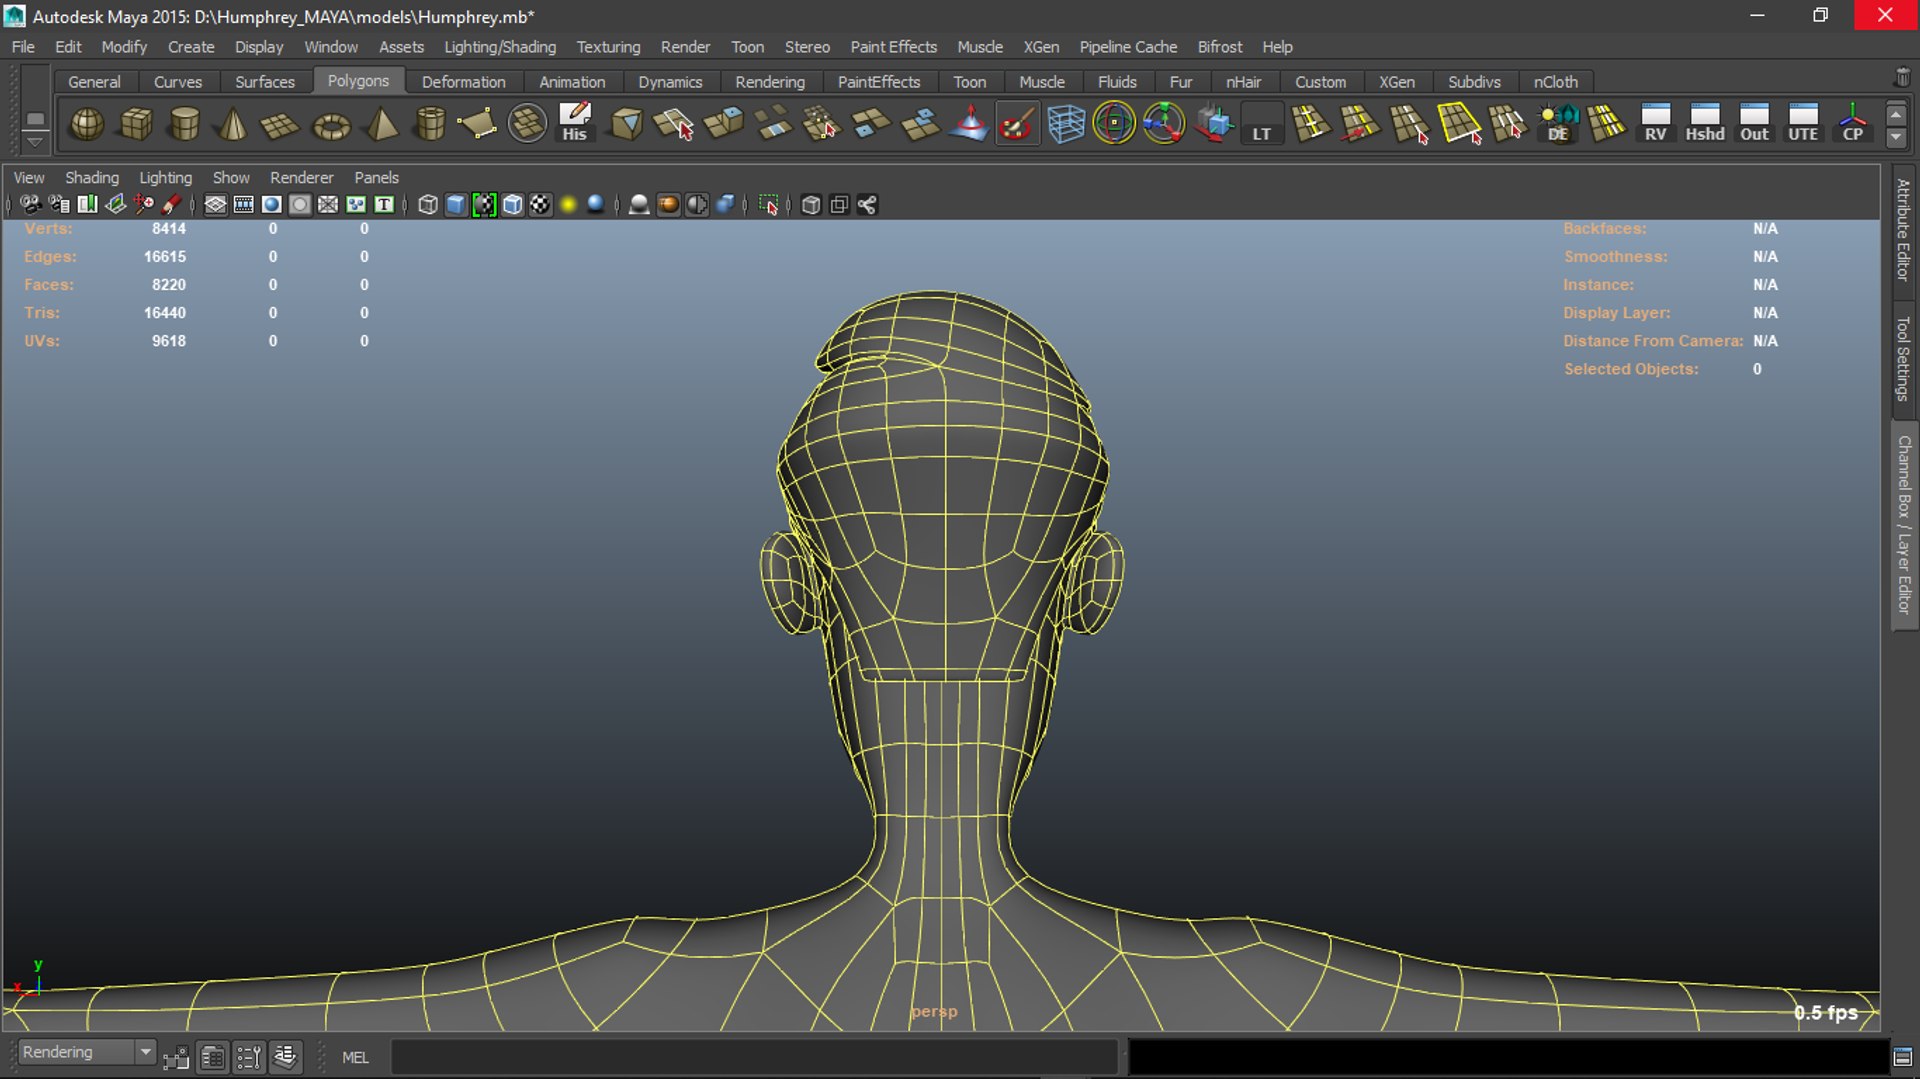Create a polygon torus from the shelf

(331, 124)
